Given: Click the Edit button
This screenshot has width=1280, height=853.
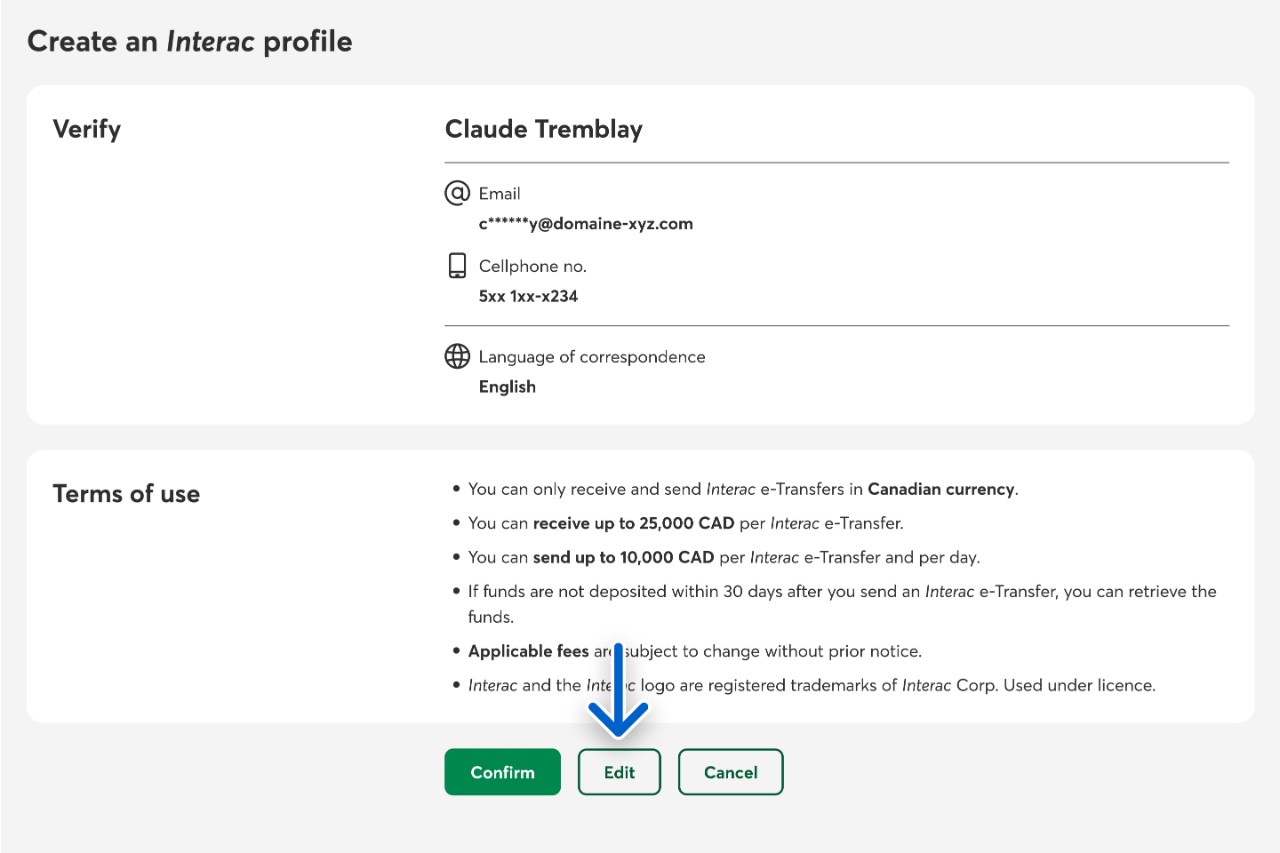Looking at the screenshot, I should point(619,772).
